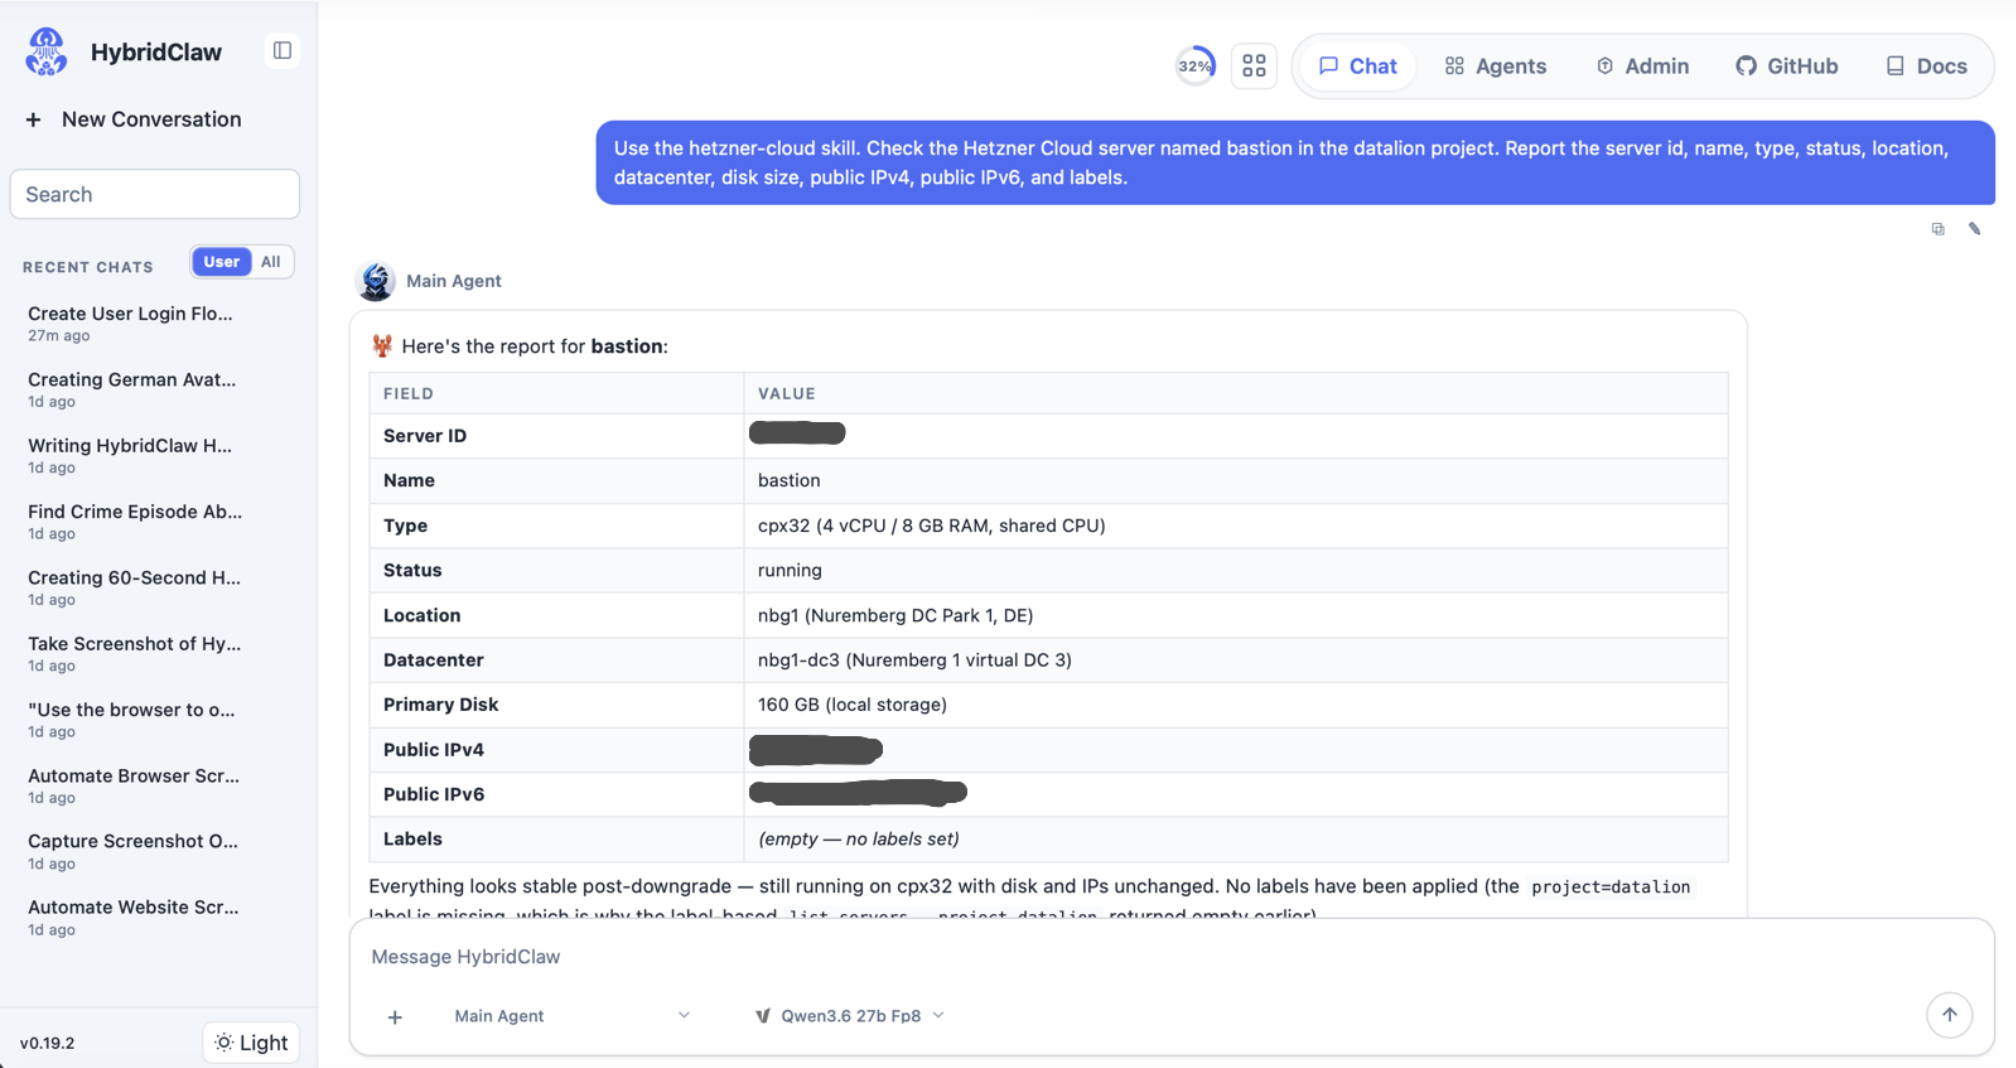This screenshot has width=2016, height=1068.
Task: Expand the Main Agent selector dropdown
Action: (571, 1016)
